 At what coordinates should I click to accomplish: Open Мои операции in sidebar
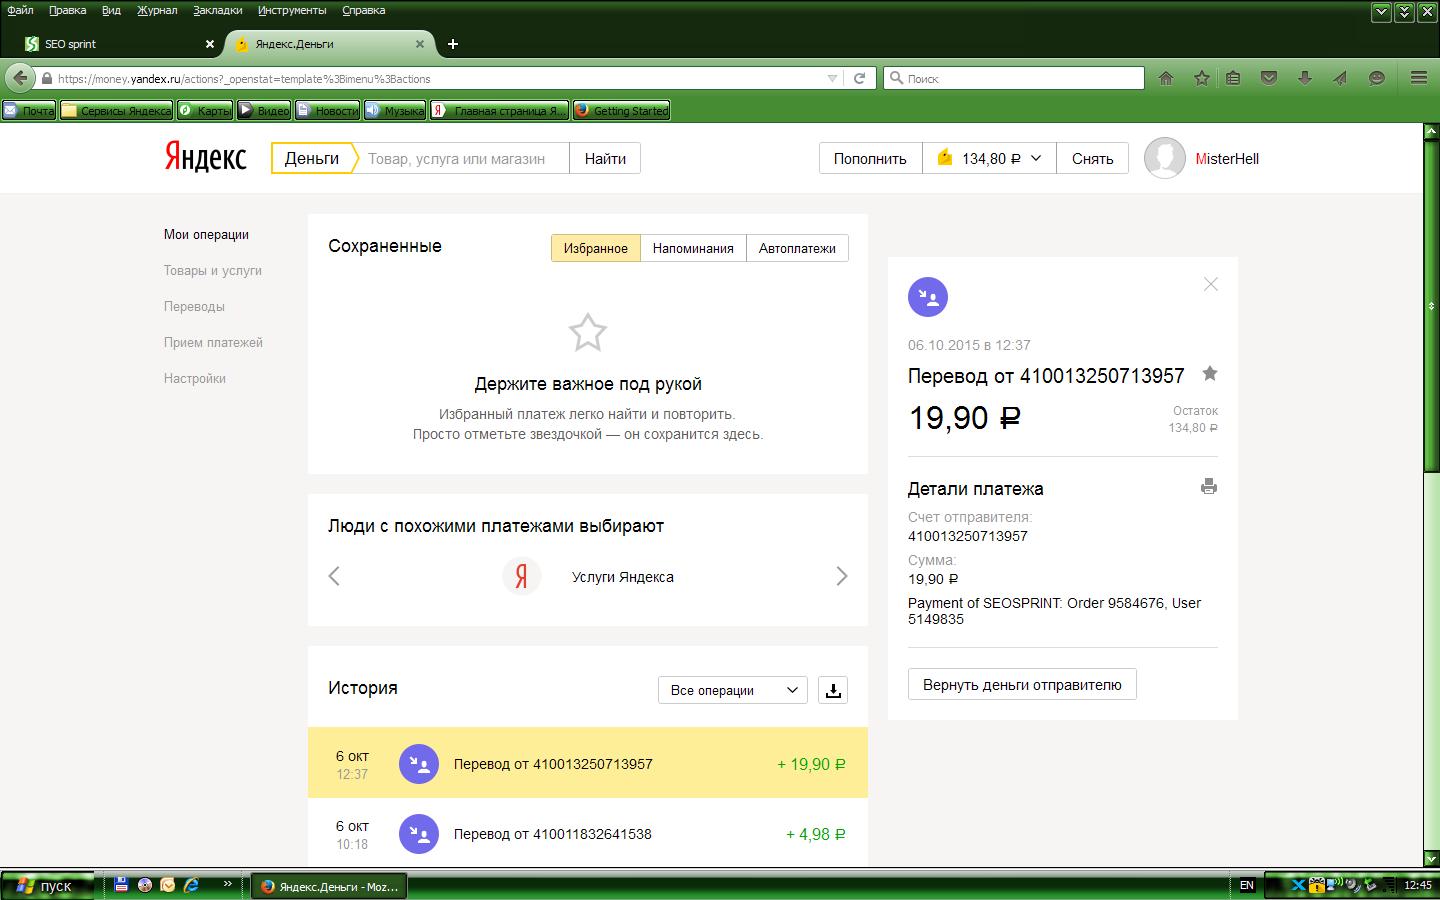coord(206,234)
